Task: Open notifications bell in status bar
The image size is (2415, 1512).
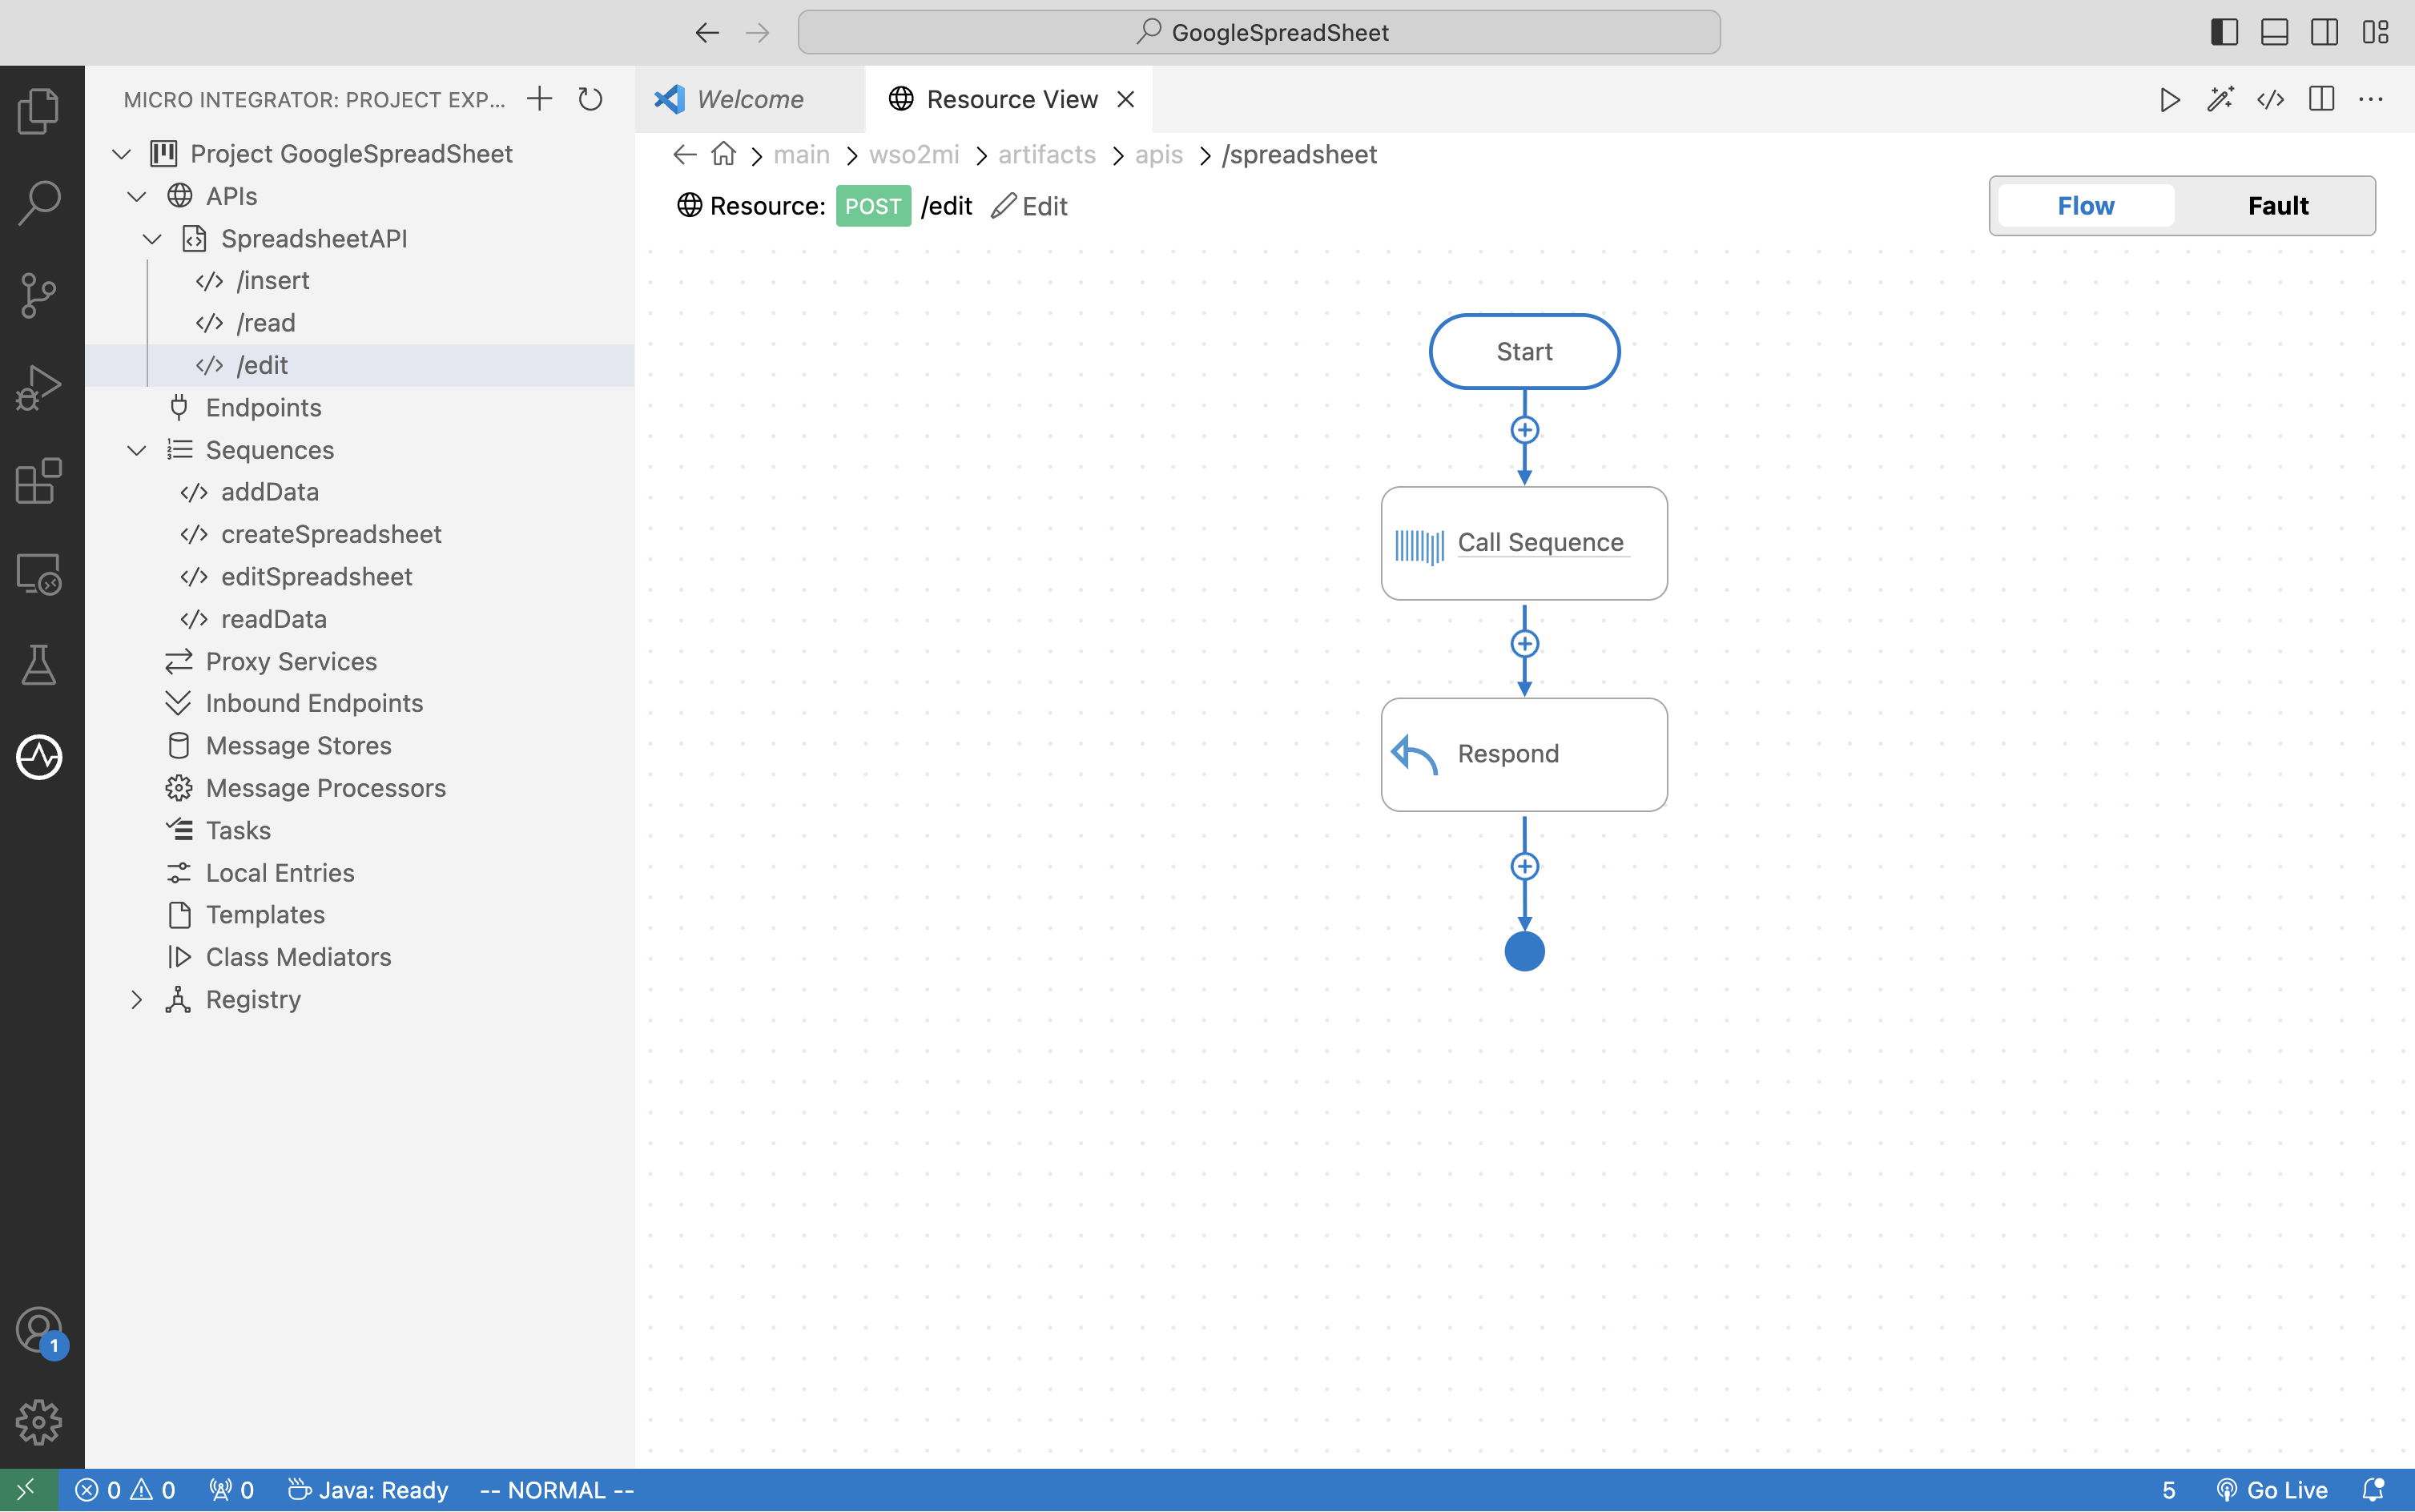Action: pyautogui.click(x=2373, y=1490)
